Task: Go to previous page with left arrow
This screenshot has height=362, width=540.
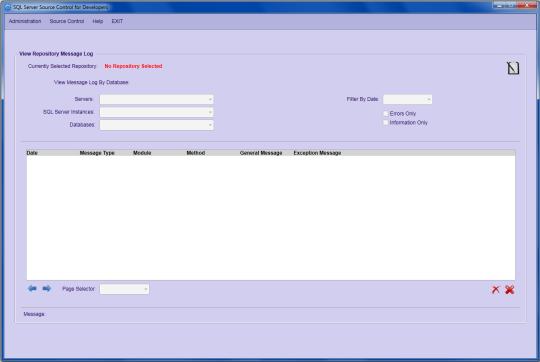Action: pos(32,288)
